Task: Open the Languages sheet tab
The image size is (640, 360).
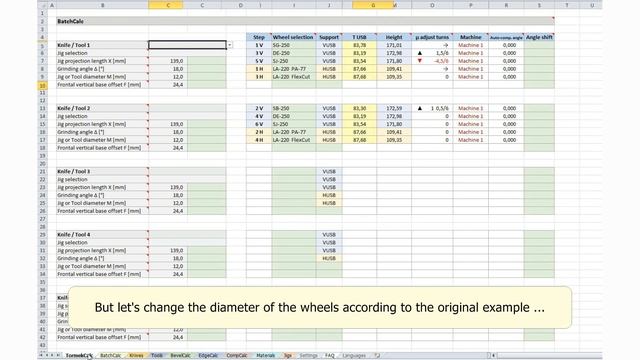Action: (x=354, y=356)
